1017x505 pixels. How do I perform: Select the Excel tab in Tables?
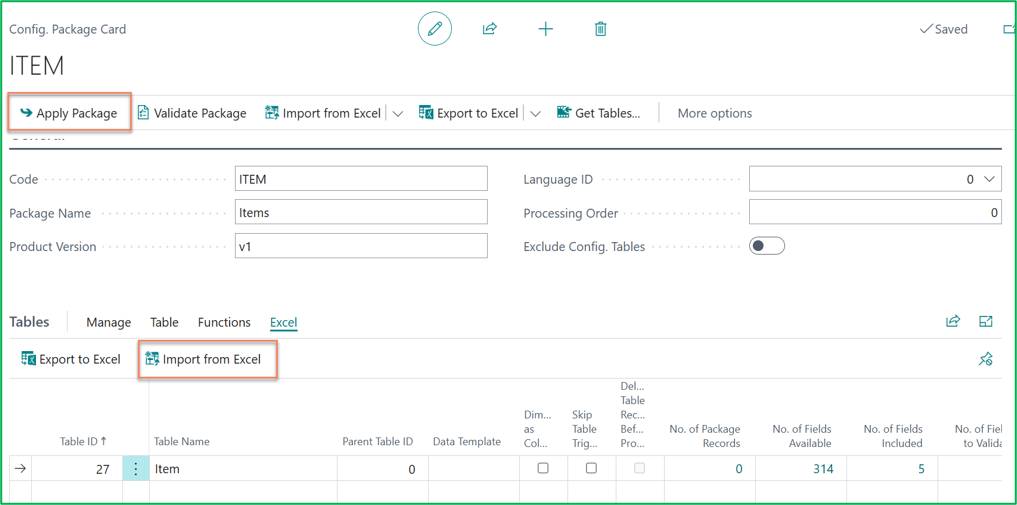pyautogui.click(x=283, y=322)
